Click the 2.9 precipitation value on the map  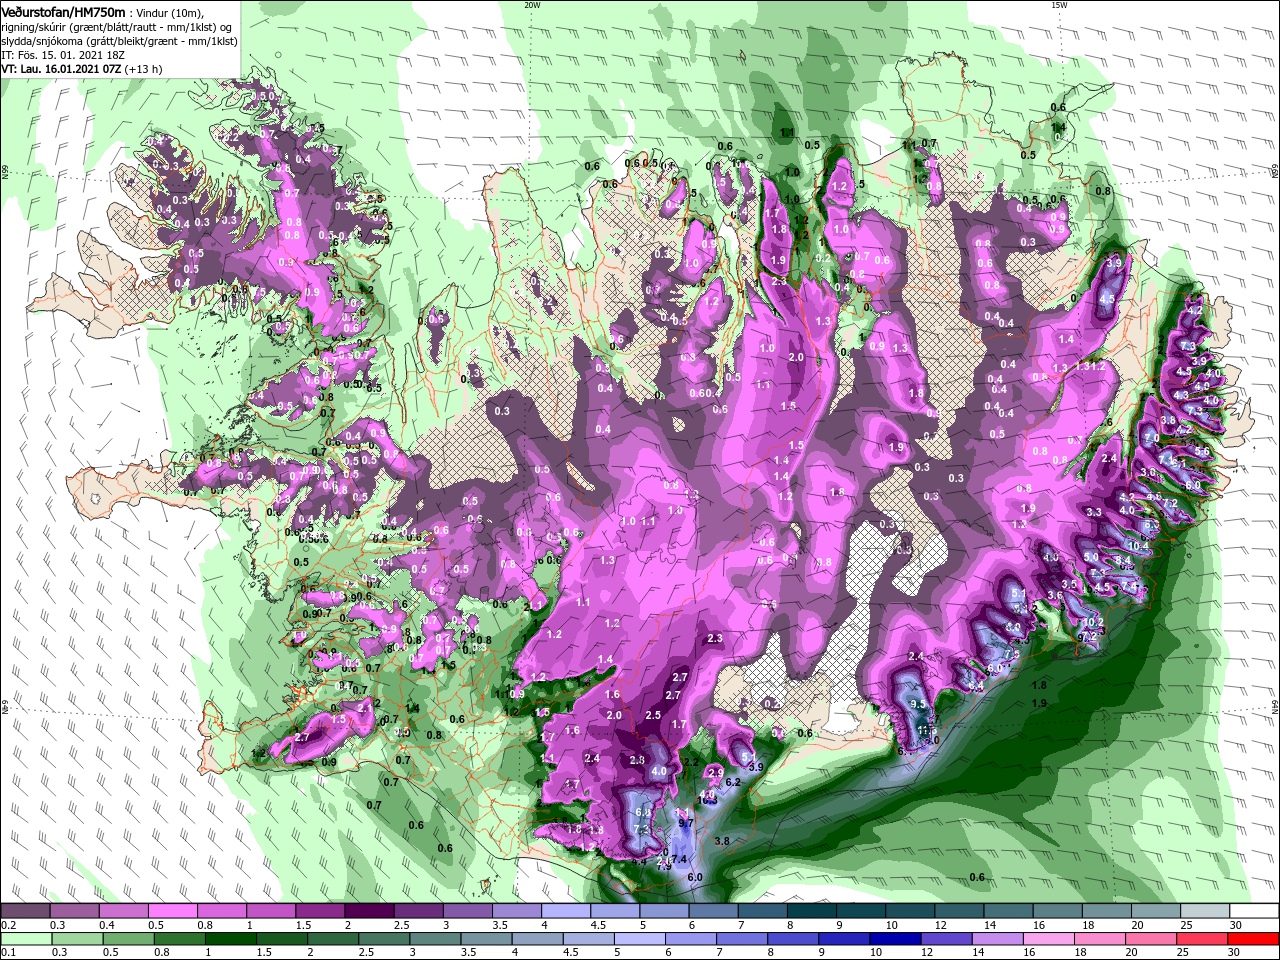click(715, 773)
